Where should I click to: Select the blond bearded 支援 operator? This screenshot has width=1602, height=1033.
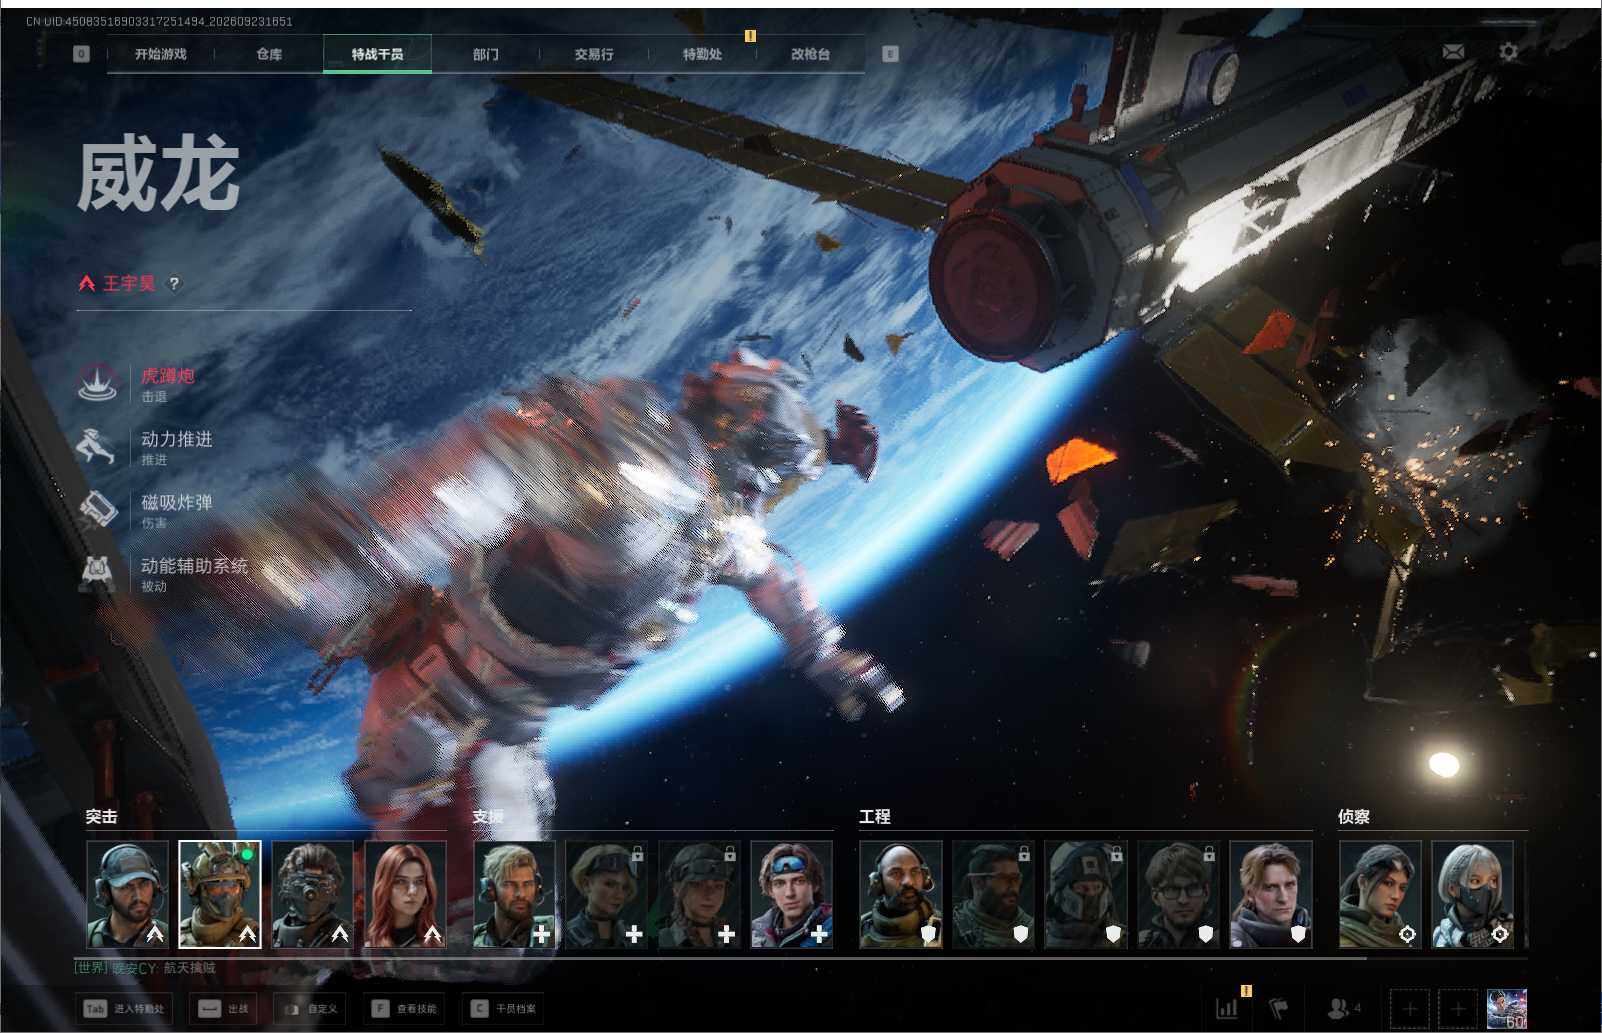click(514, 894)
